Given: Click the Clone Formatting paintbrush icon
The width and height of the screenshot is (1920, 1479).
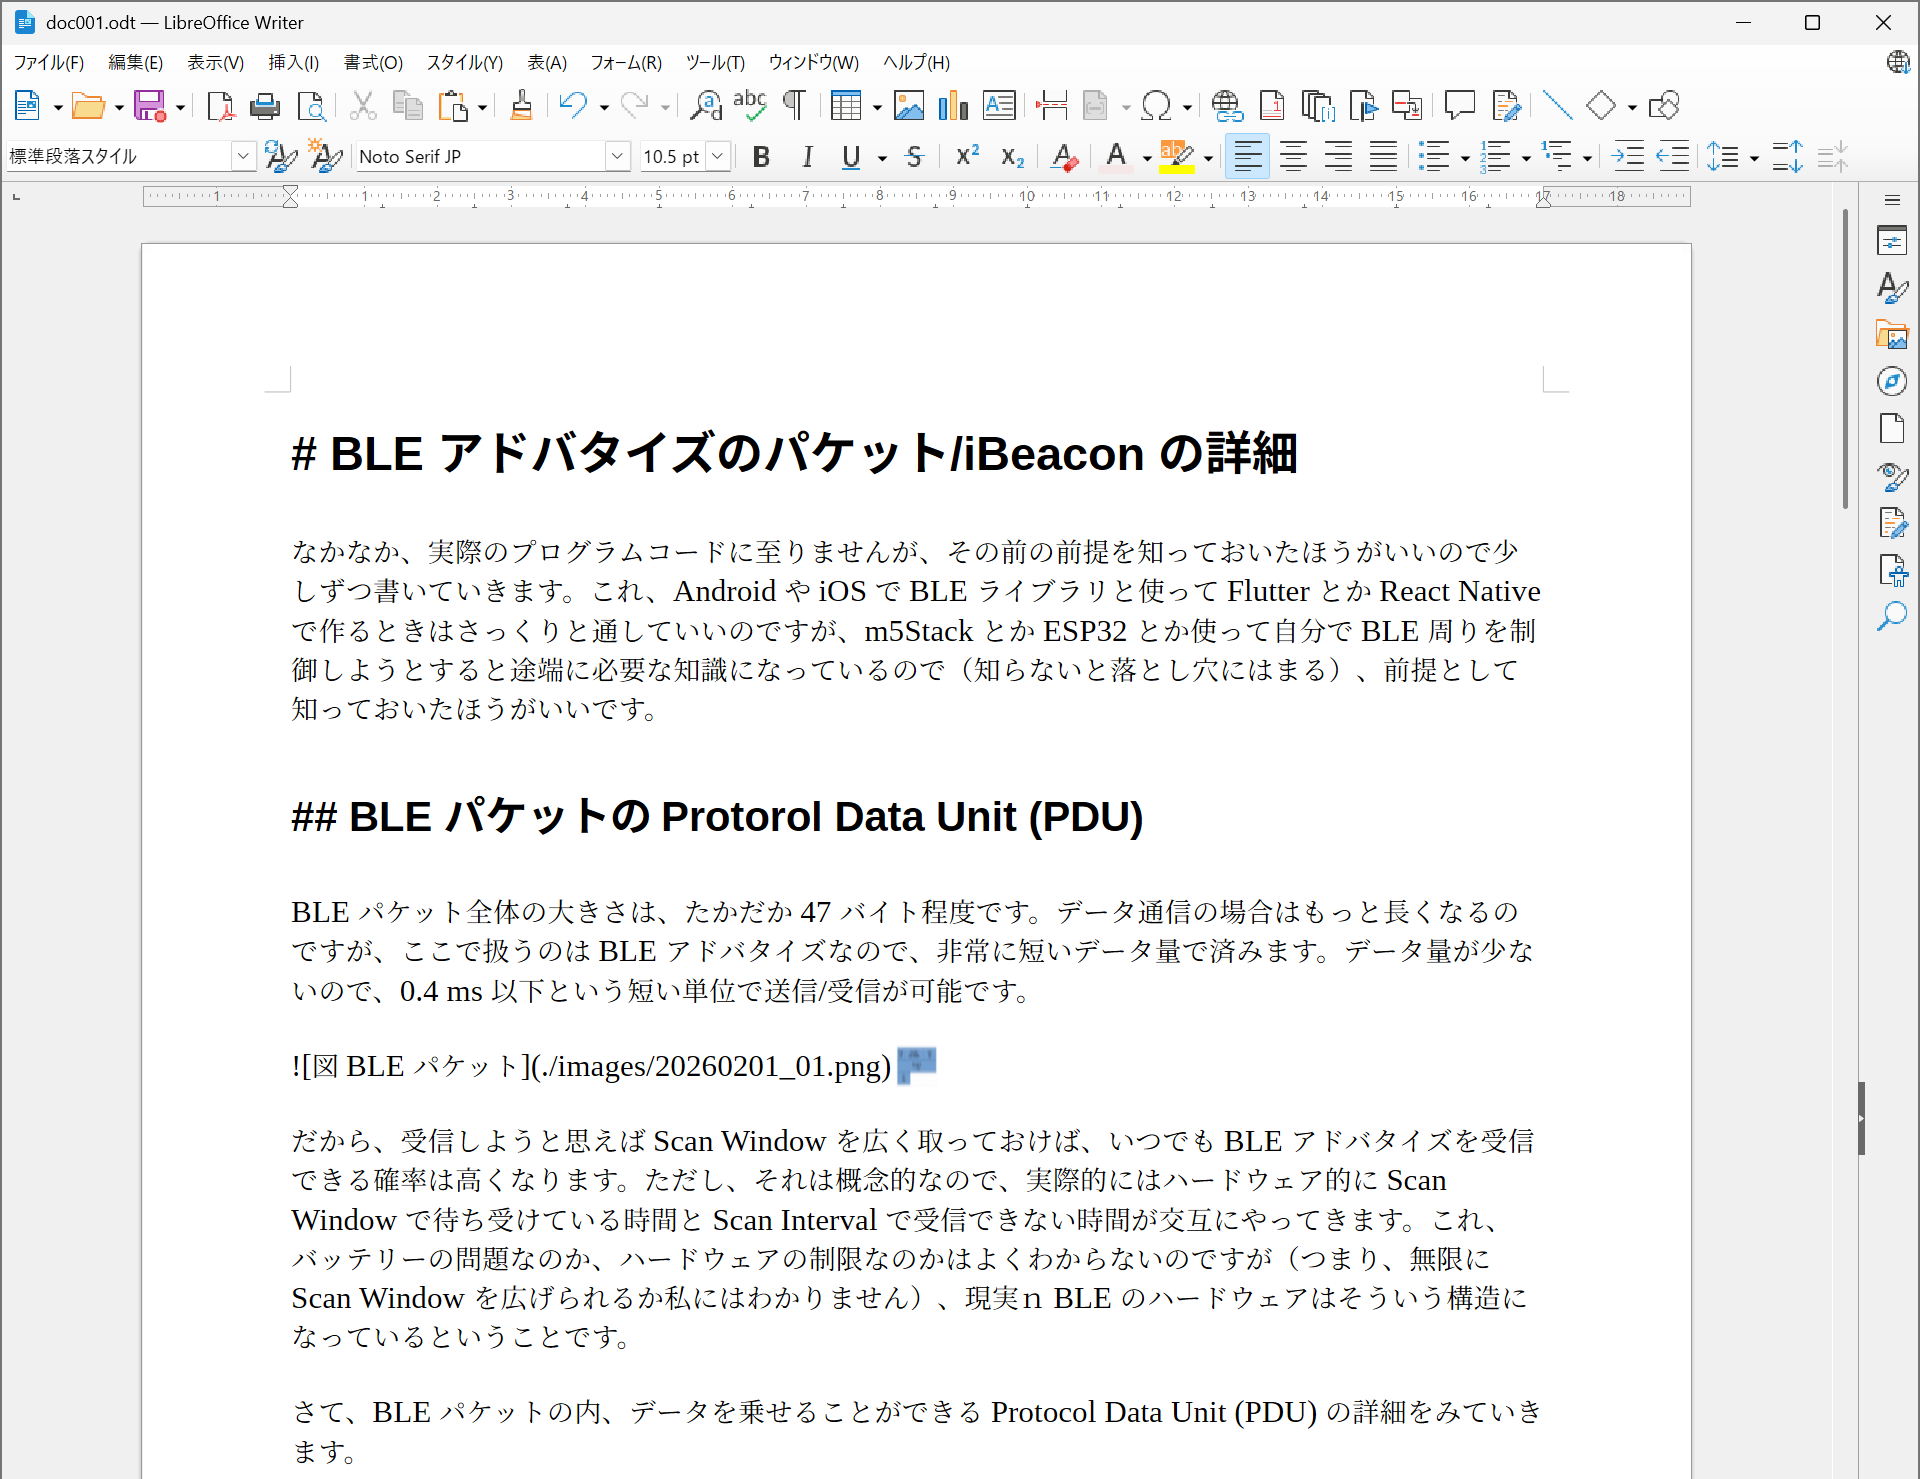Looking at the screenshot, I should pos(521,106).
